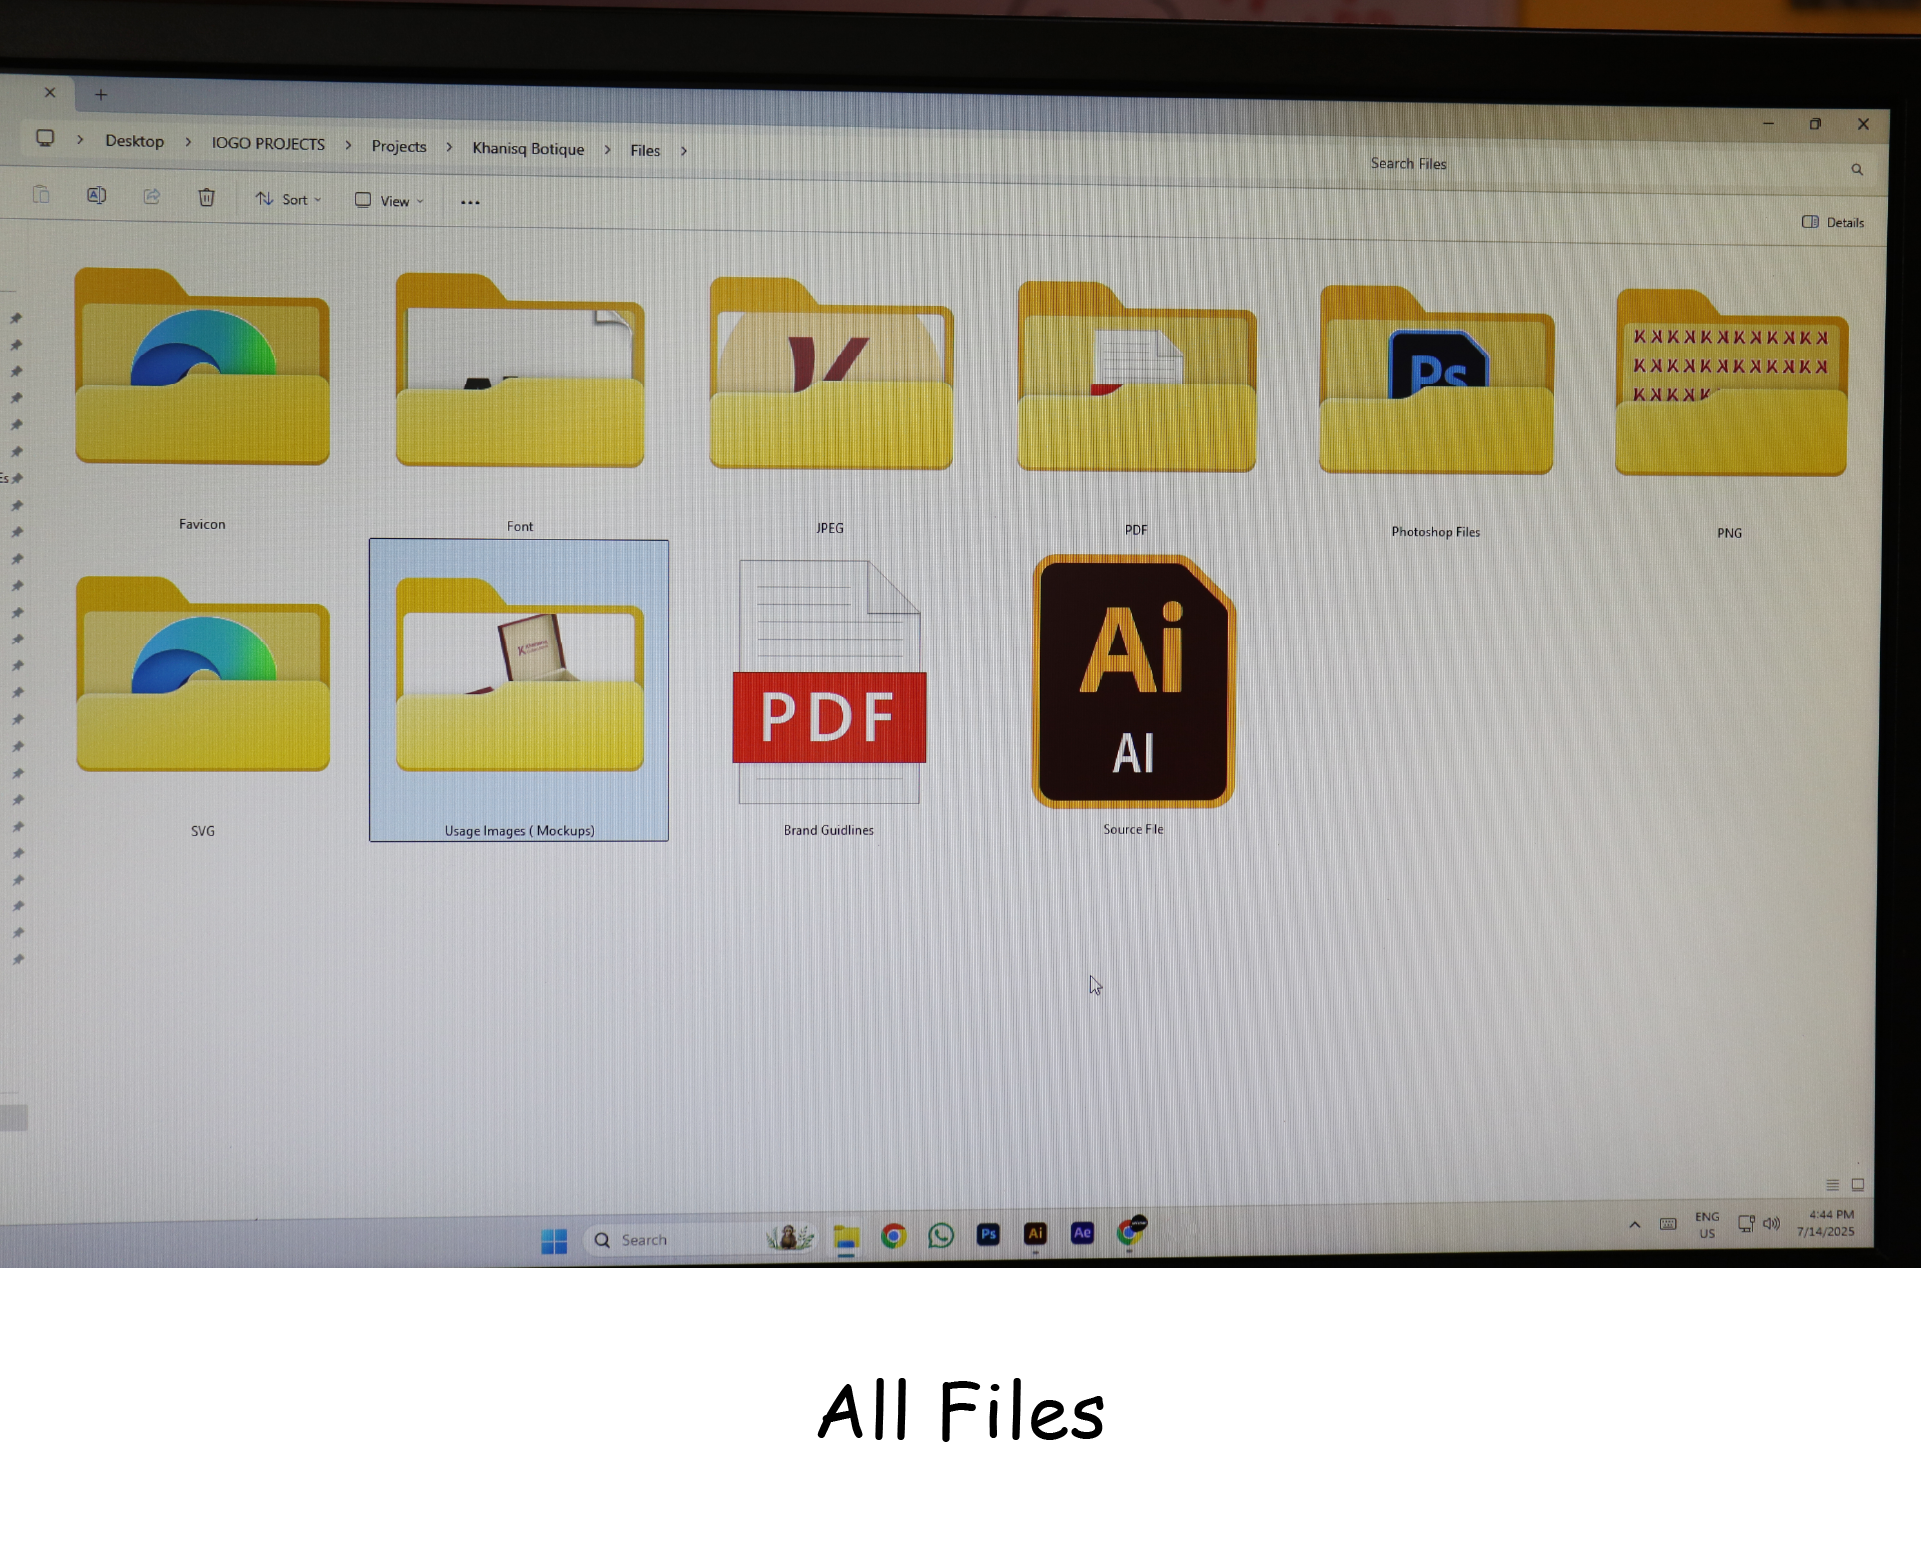Open the JPEG folder
This screenshot has height=1544, width=1921.
[x=831, y=373]
